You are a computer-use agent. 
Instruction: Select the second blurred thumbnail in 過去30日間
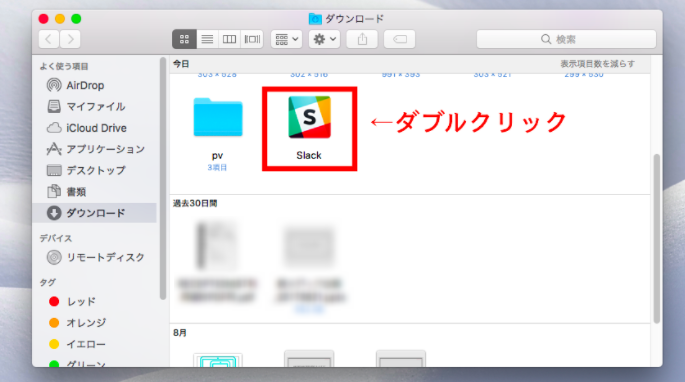coord(309,247)
